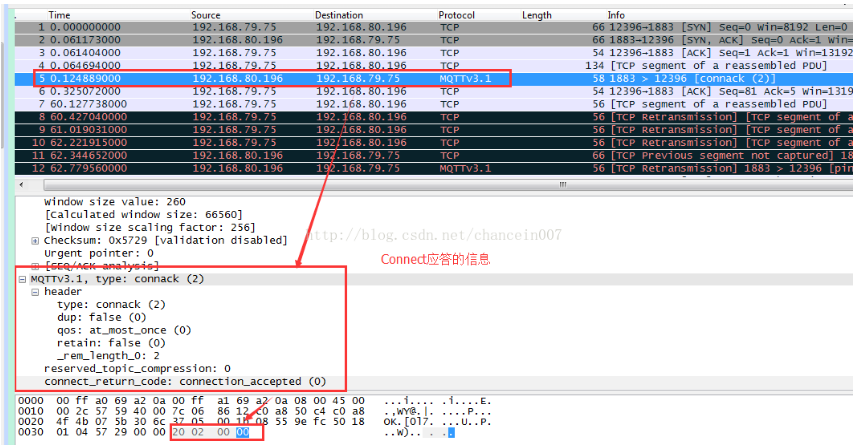Click the packet list scroll-left arrow

[x=21, y=185]
